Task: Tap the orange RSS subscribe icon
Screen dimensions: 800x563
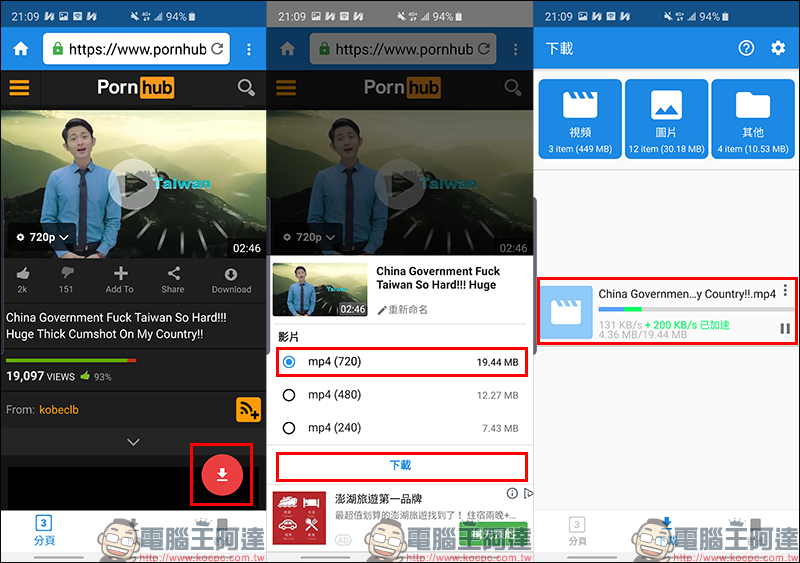Action: pos(248,410)
